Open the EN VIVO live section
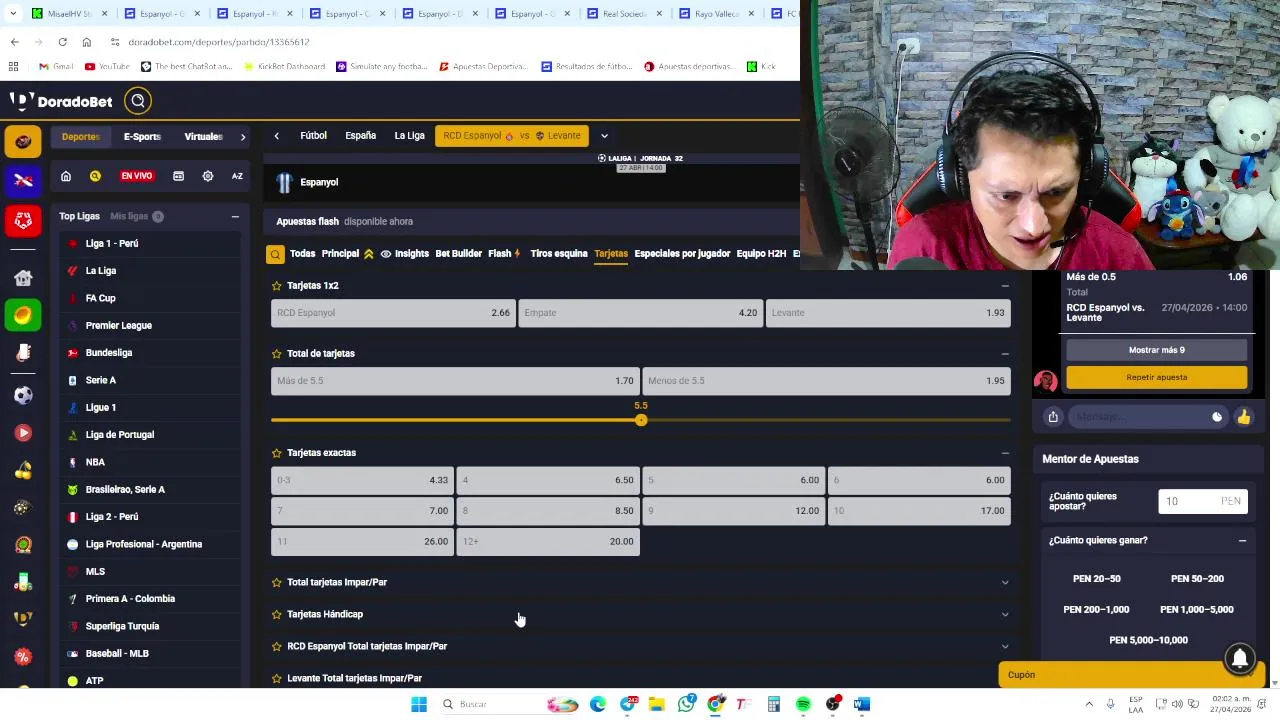The width and height of the screenshot is (1280, 720). [x=137, y=176]
